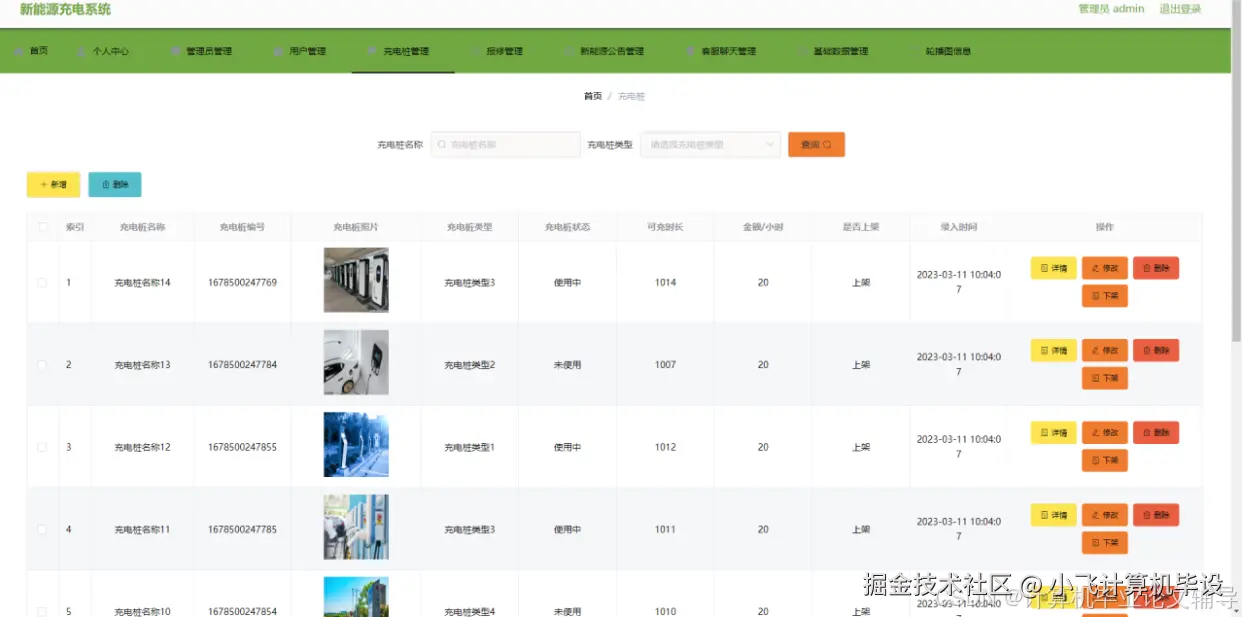1242x617 pixels.
Task: Click the 首页 breadcrumb link
Action: tap(591, 96)
